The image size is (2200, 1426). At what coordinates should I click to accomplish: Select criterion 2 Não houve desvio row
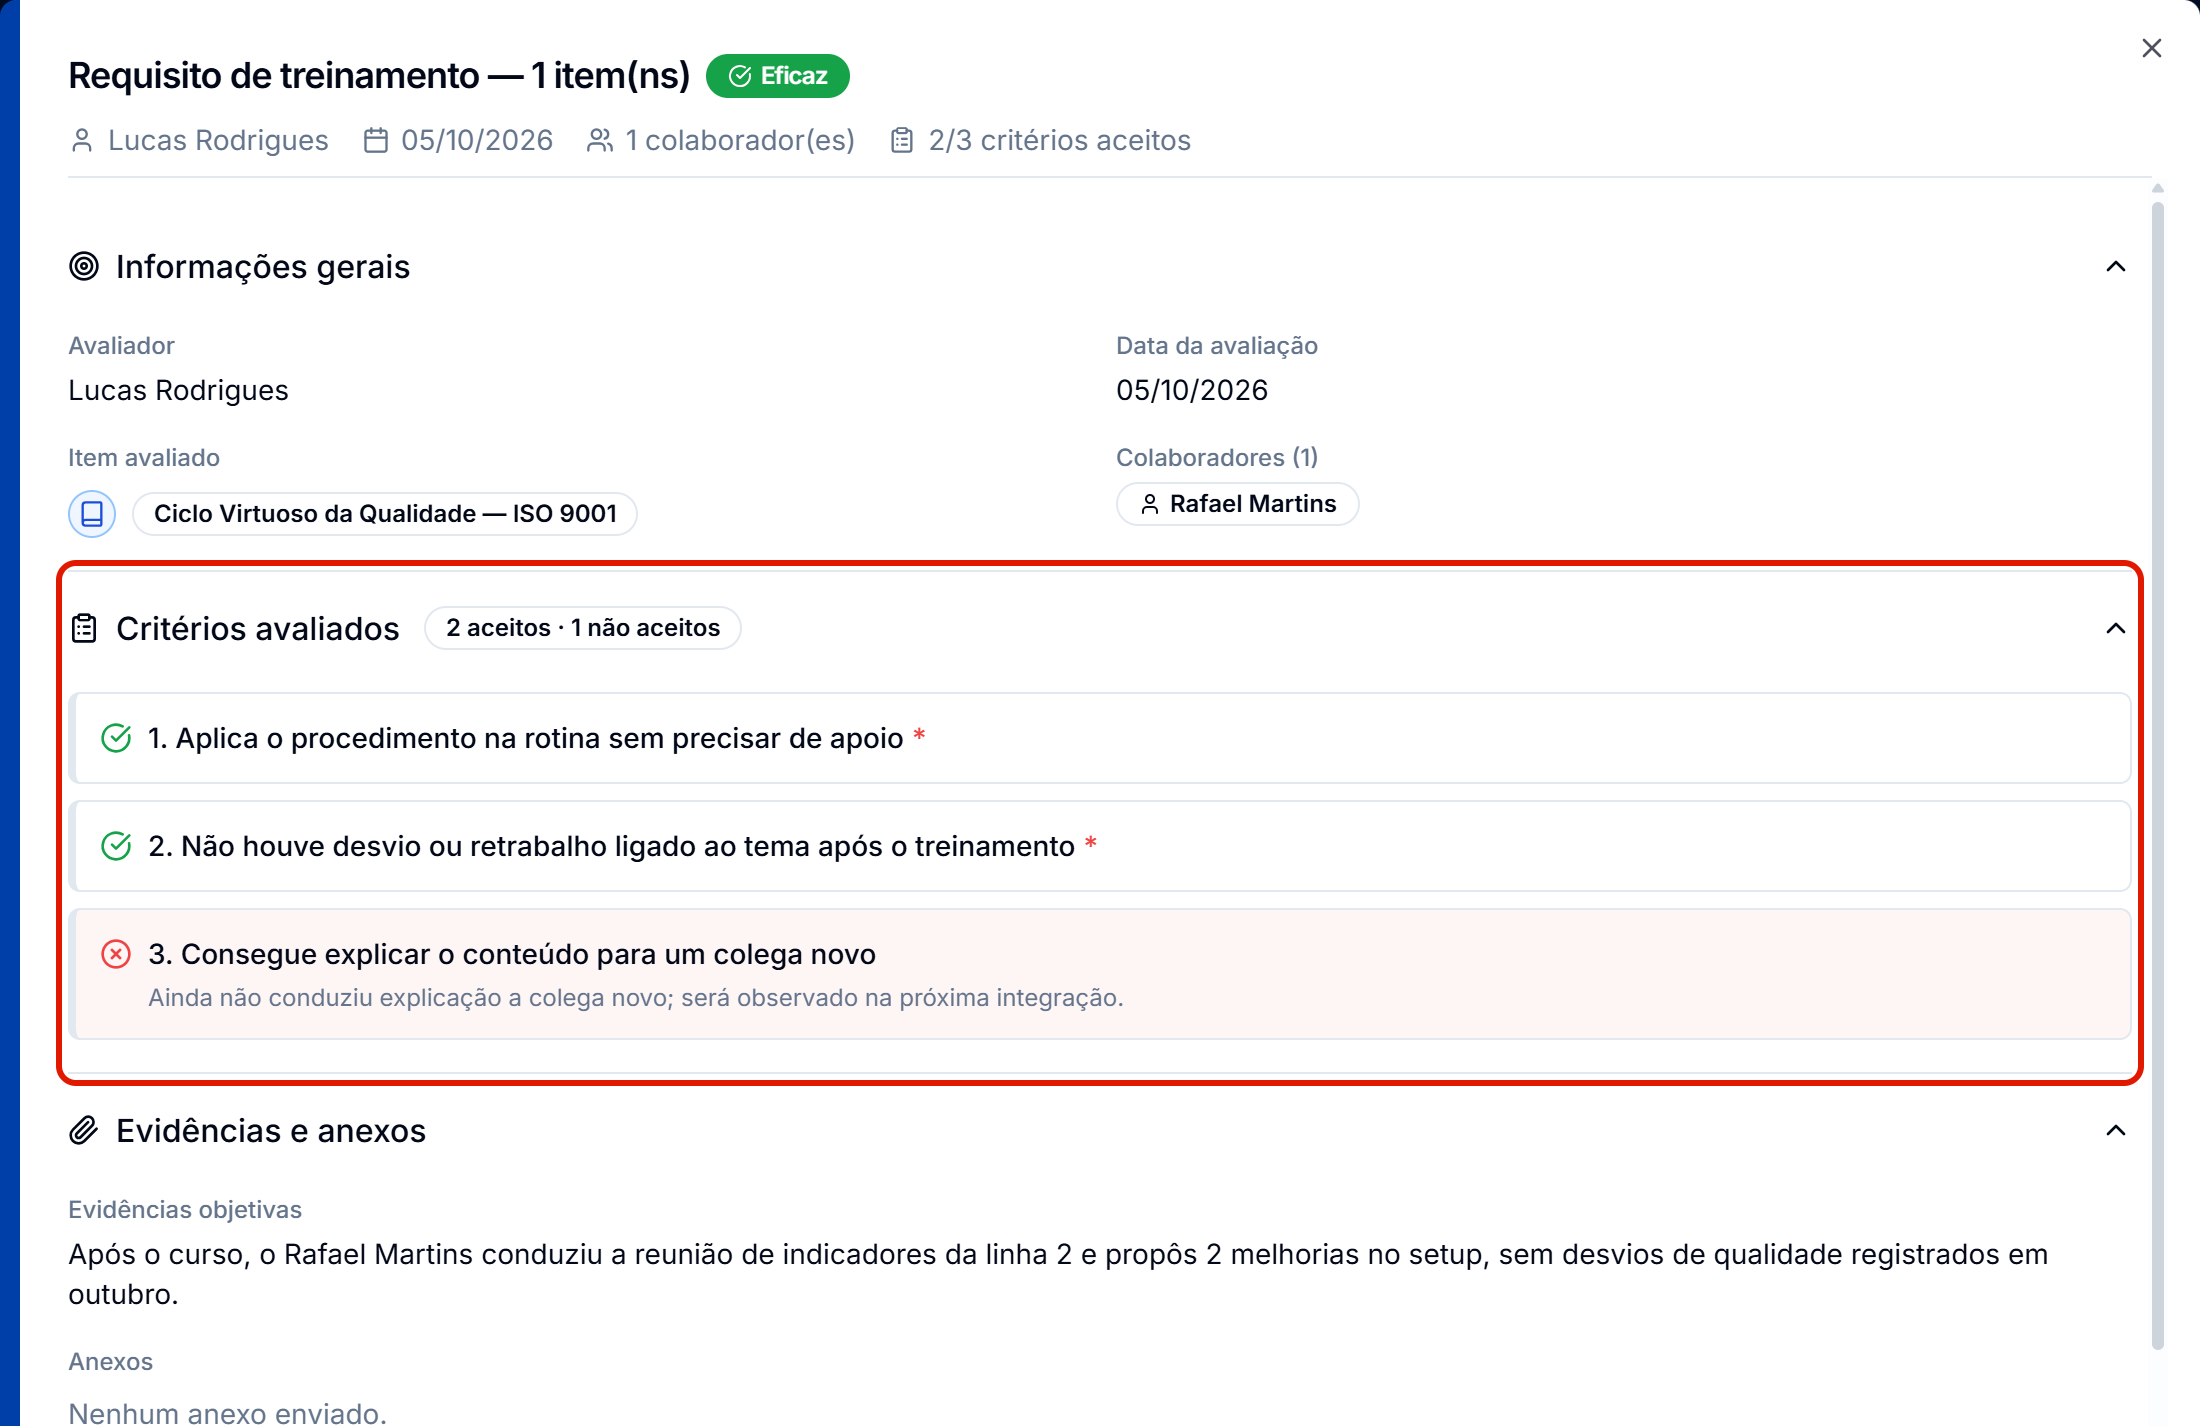[x=1100, y=846]
